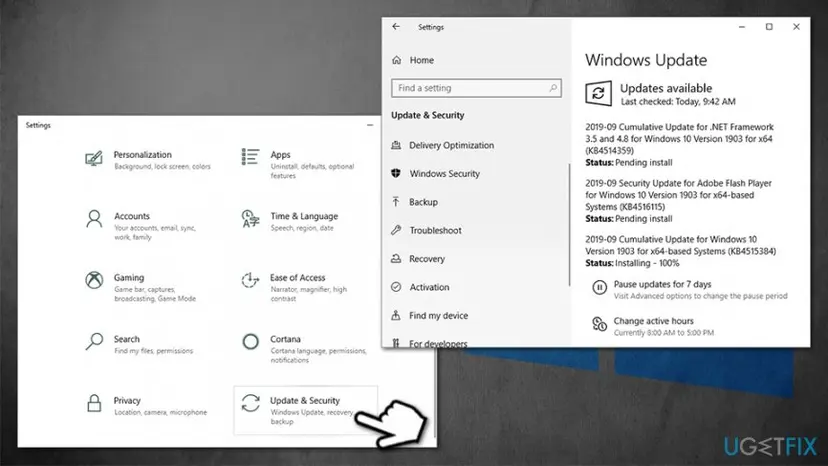This screenshot has width=828, height=466.
Task: Click the Update & Security sync icon
Action: (250, 403)
